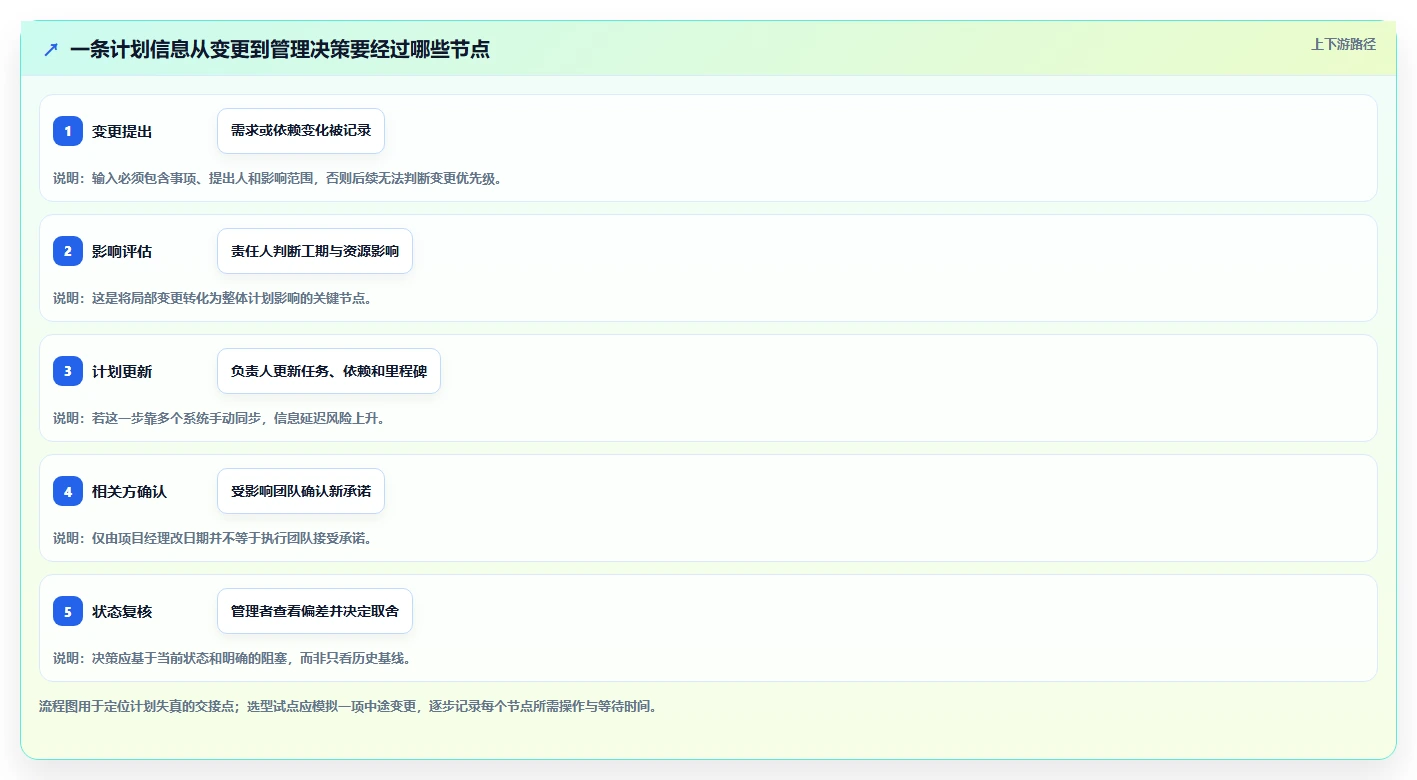Click the 计划更新 step name
1417x780 pixels.
click(x=122, y=371)
